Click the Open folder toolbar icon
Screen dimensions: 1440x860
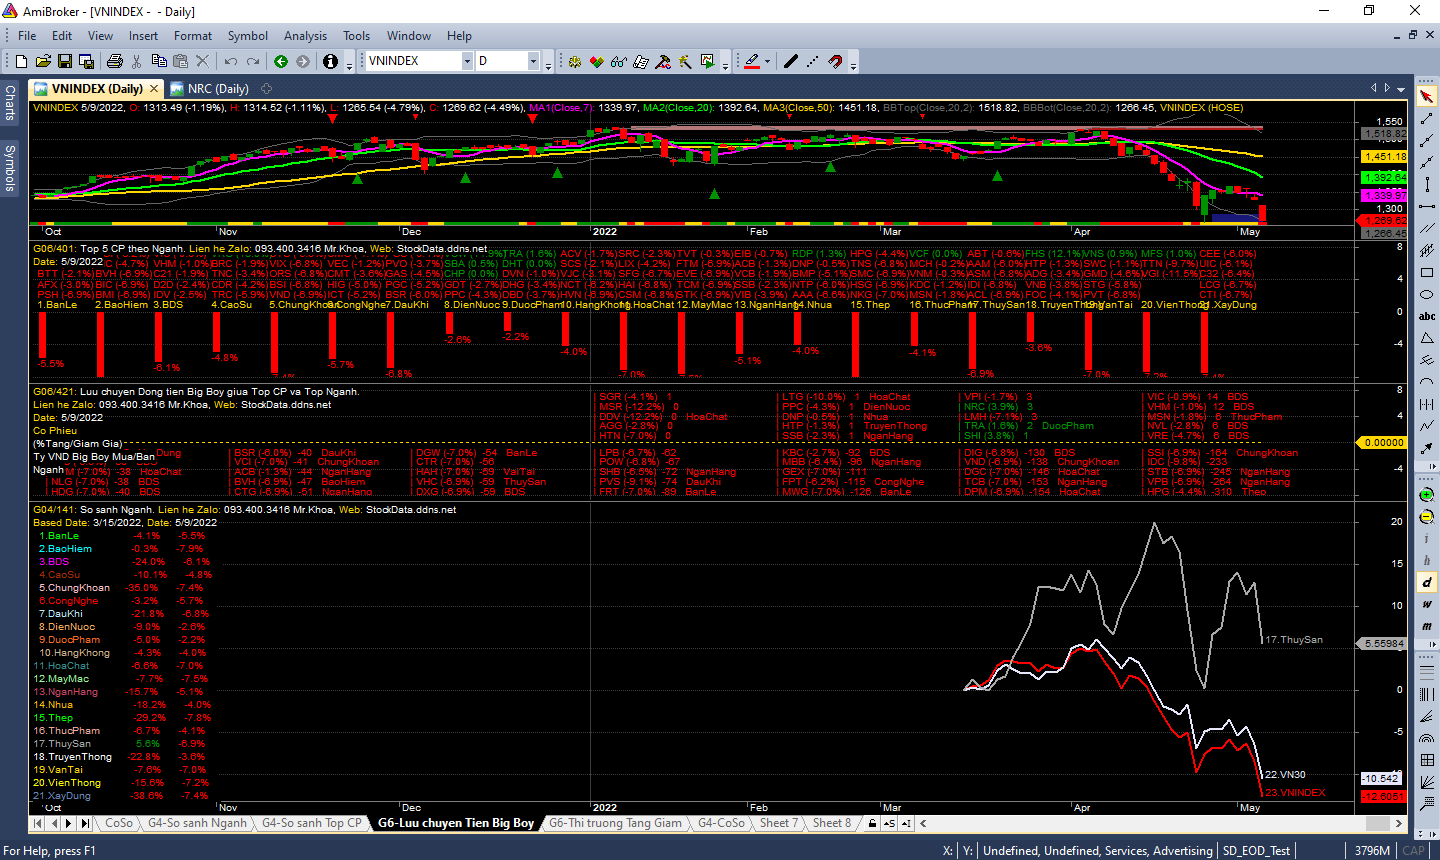(43, 61)
